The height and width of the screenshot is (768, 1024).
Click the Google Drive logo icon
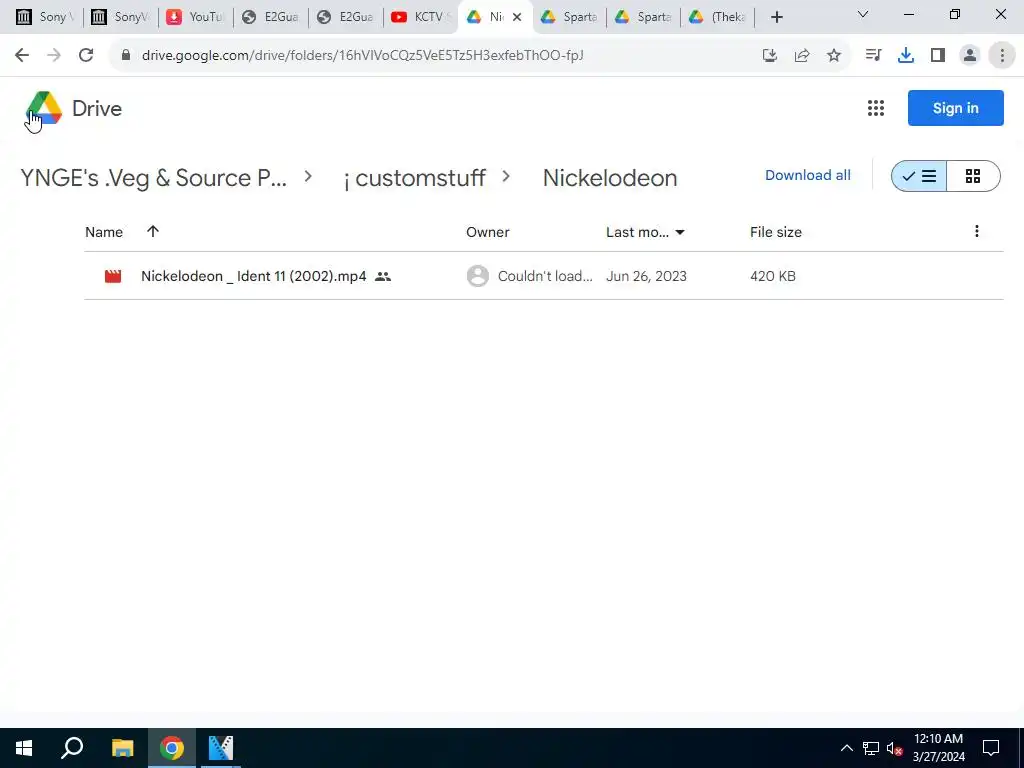(44, 108)
